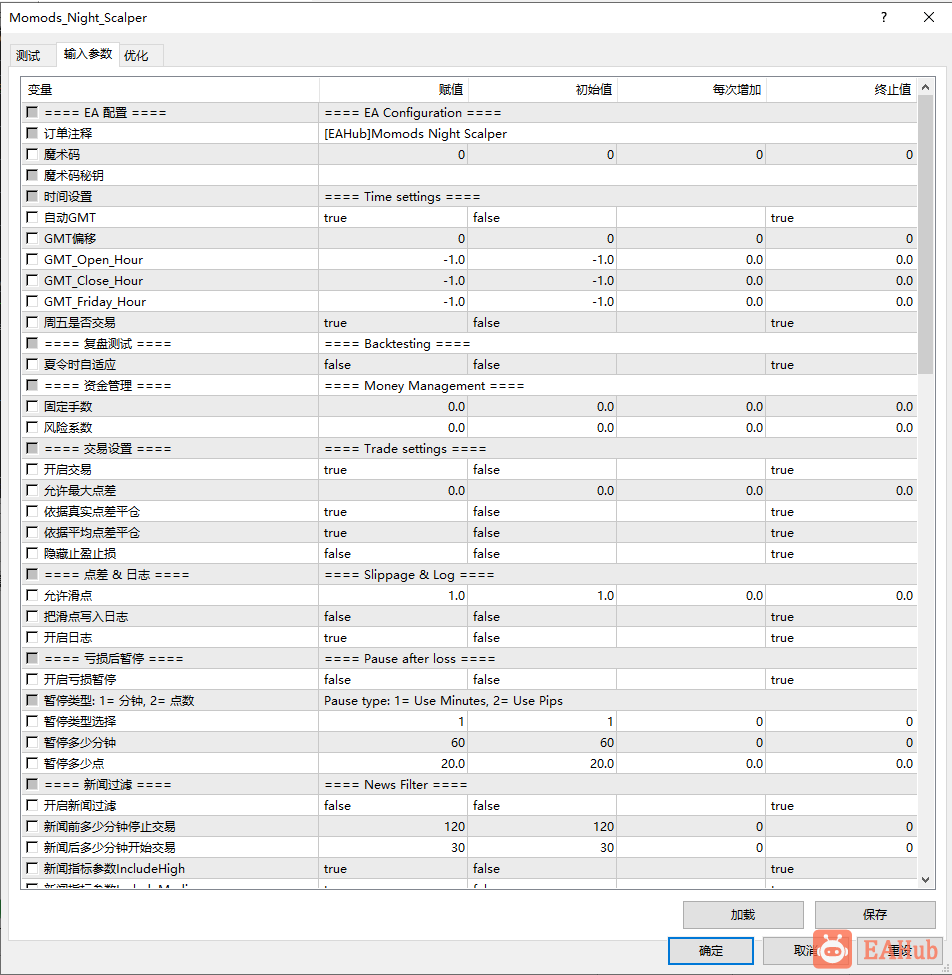This screenshot has height=975, width=952.
Task: Tick the 风险系数 checkbox
Action: (x=32, y=427)
